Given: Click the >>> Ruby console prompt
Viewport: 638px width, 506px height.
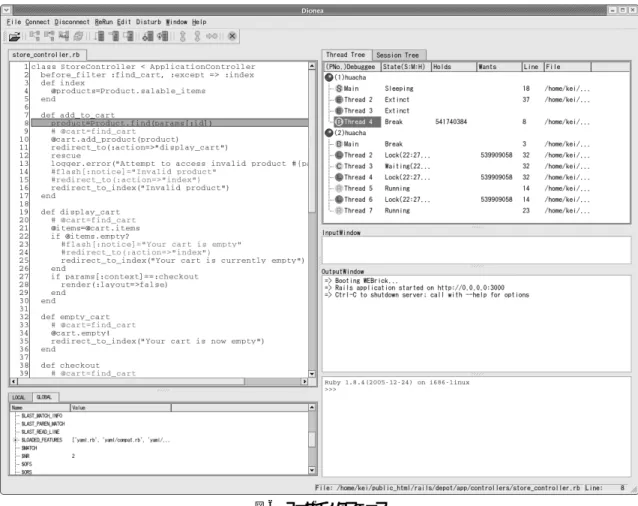Looking at the screenshot, I should point(330,390).
